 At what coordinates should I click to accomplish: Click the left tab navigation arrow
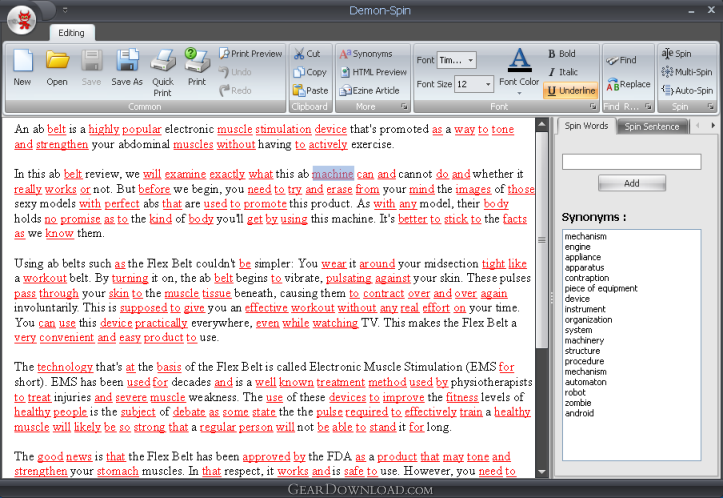697,125
